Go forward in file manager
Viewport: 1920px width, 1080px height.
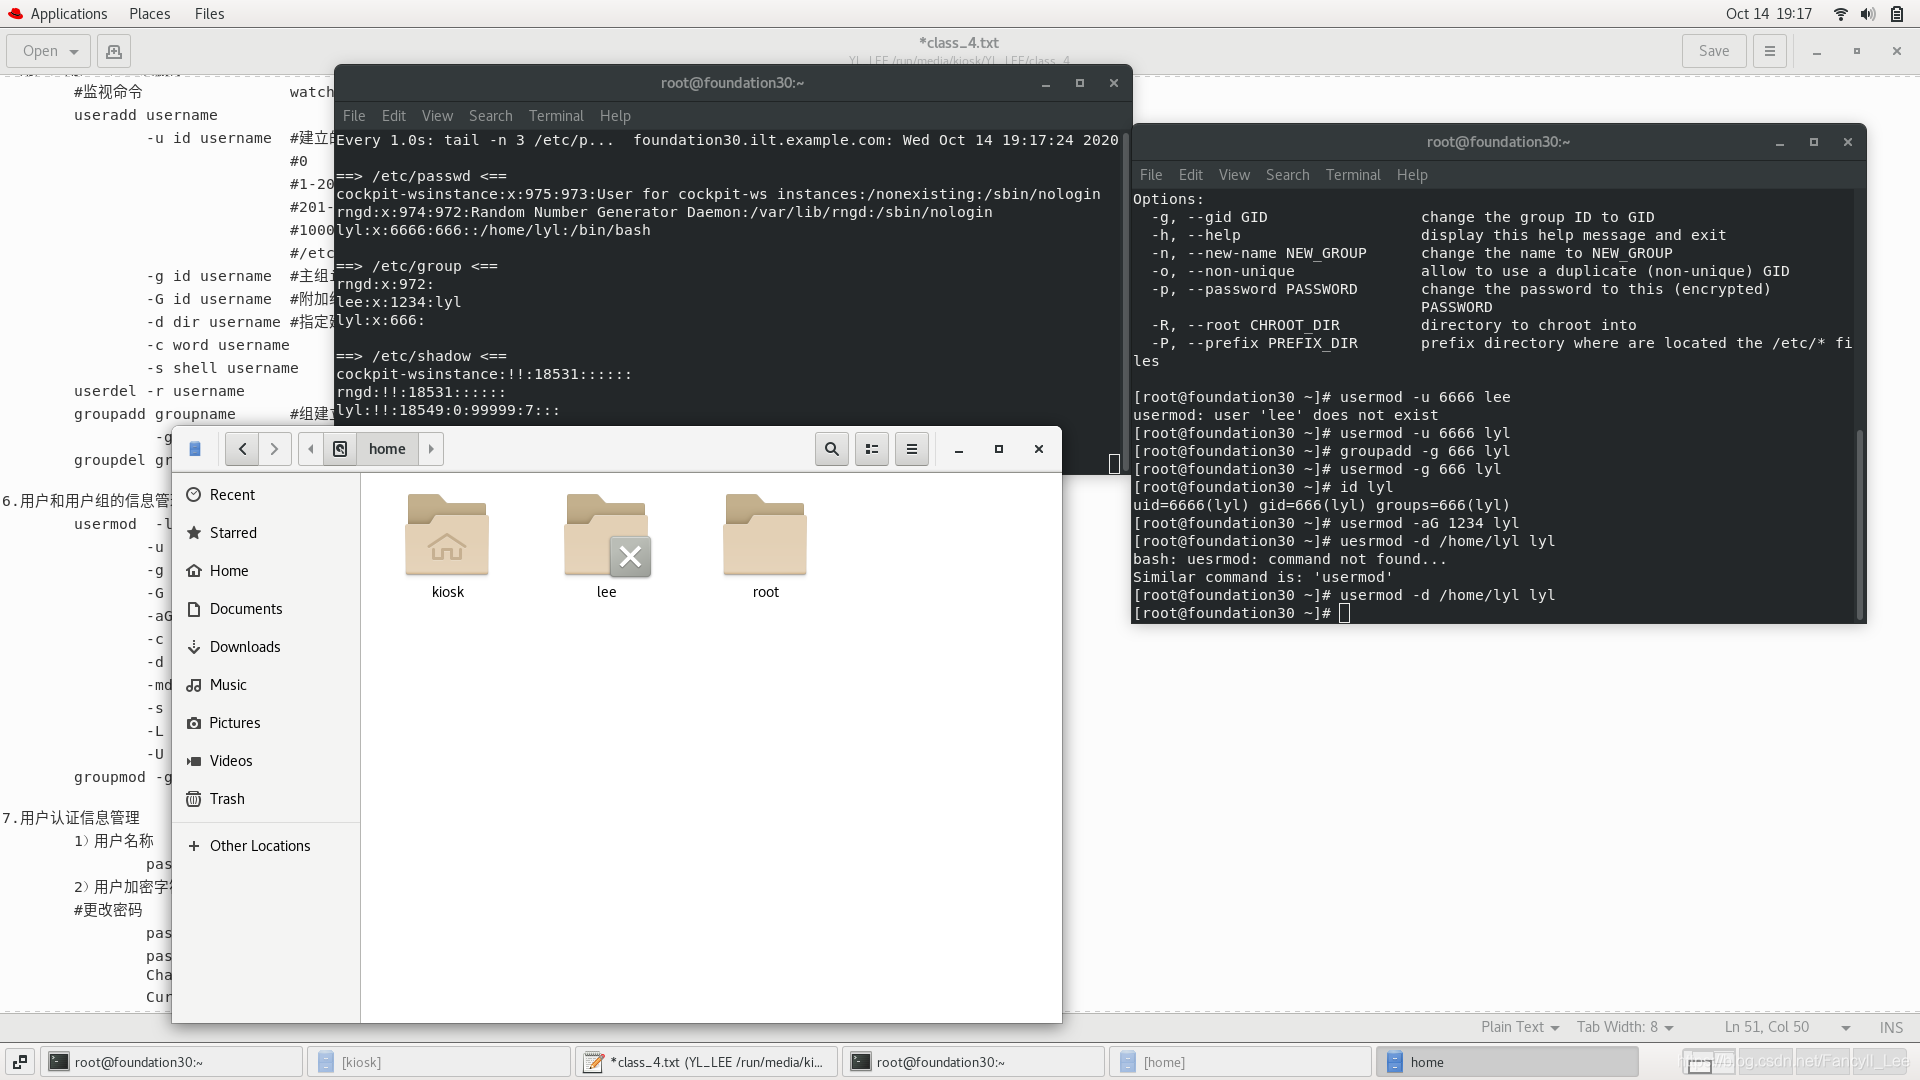[274, 449]
